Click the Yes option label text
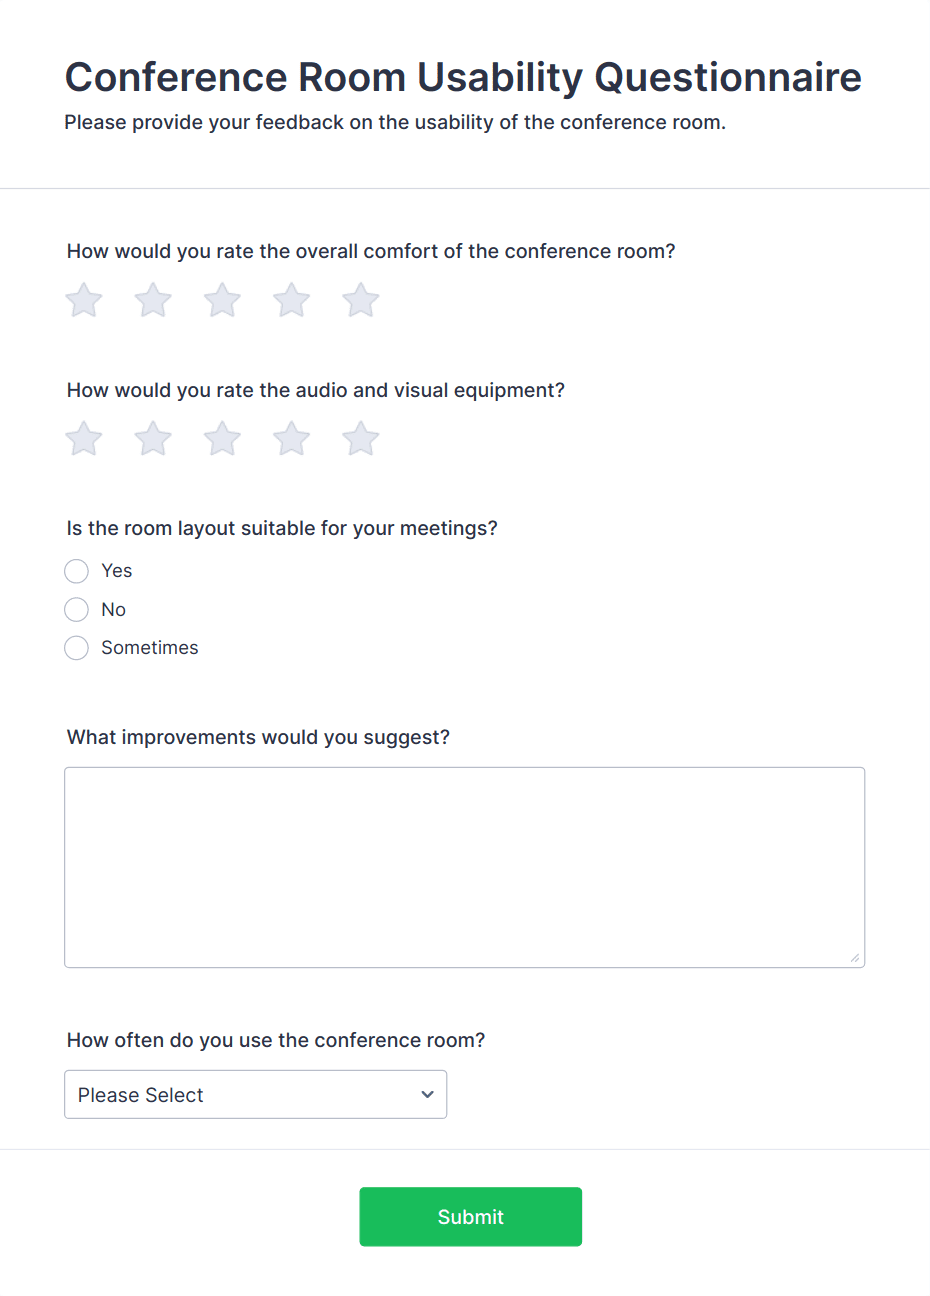The width and height of the screenshot is (930, 1296). 117,571
